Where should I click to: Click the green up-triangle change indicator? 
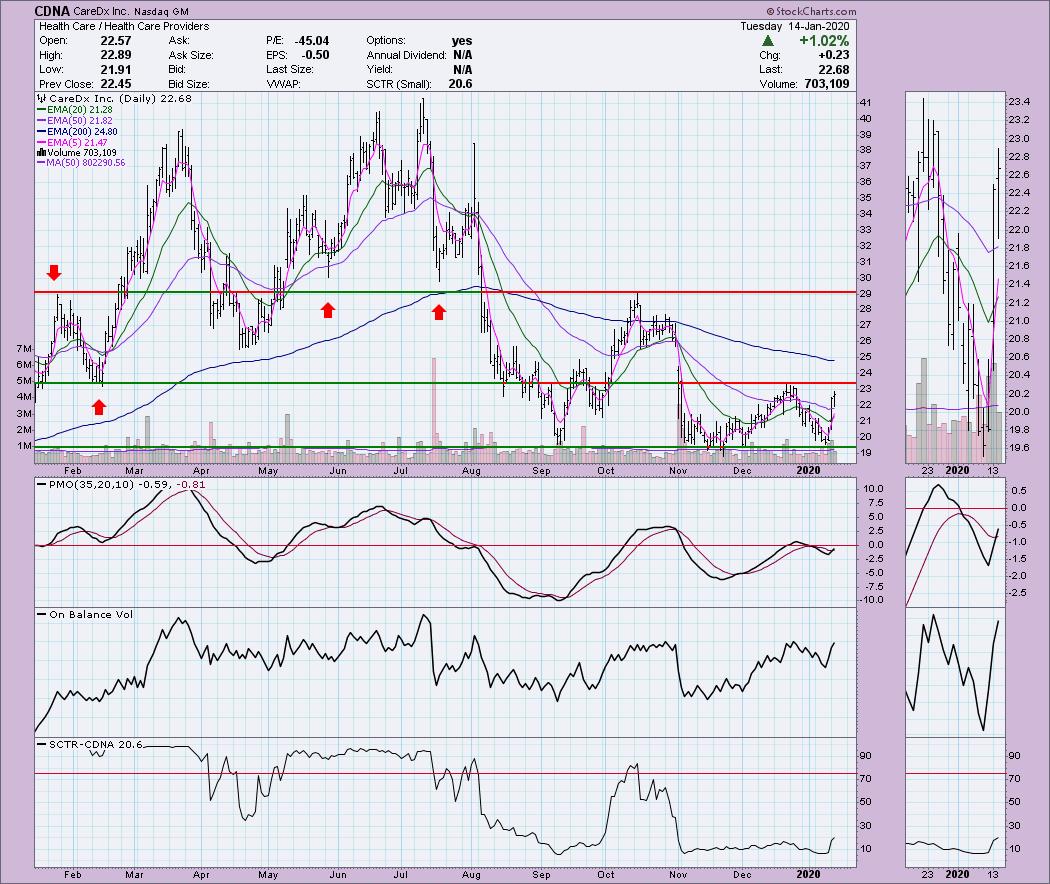pos(768,41)
